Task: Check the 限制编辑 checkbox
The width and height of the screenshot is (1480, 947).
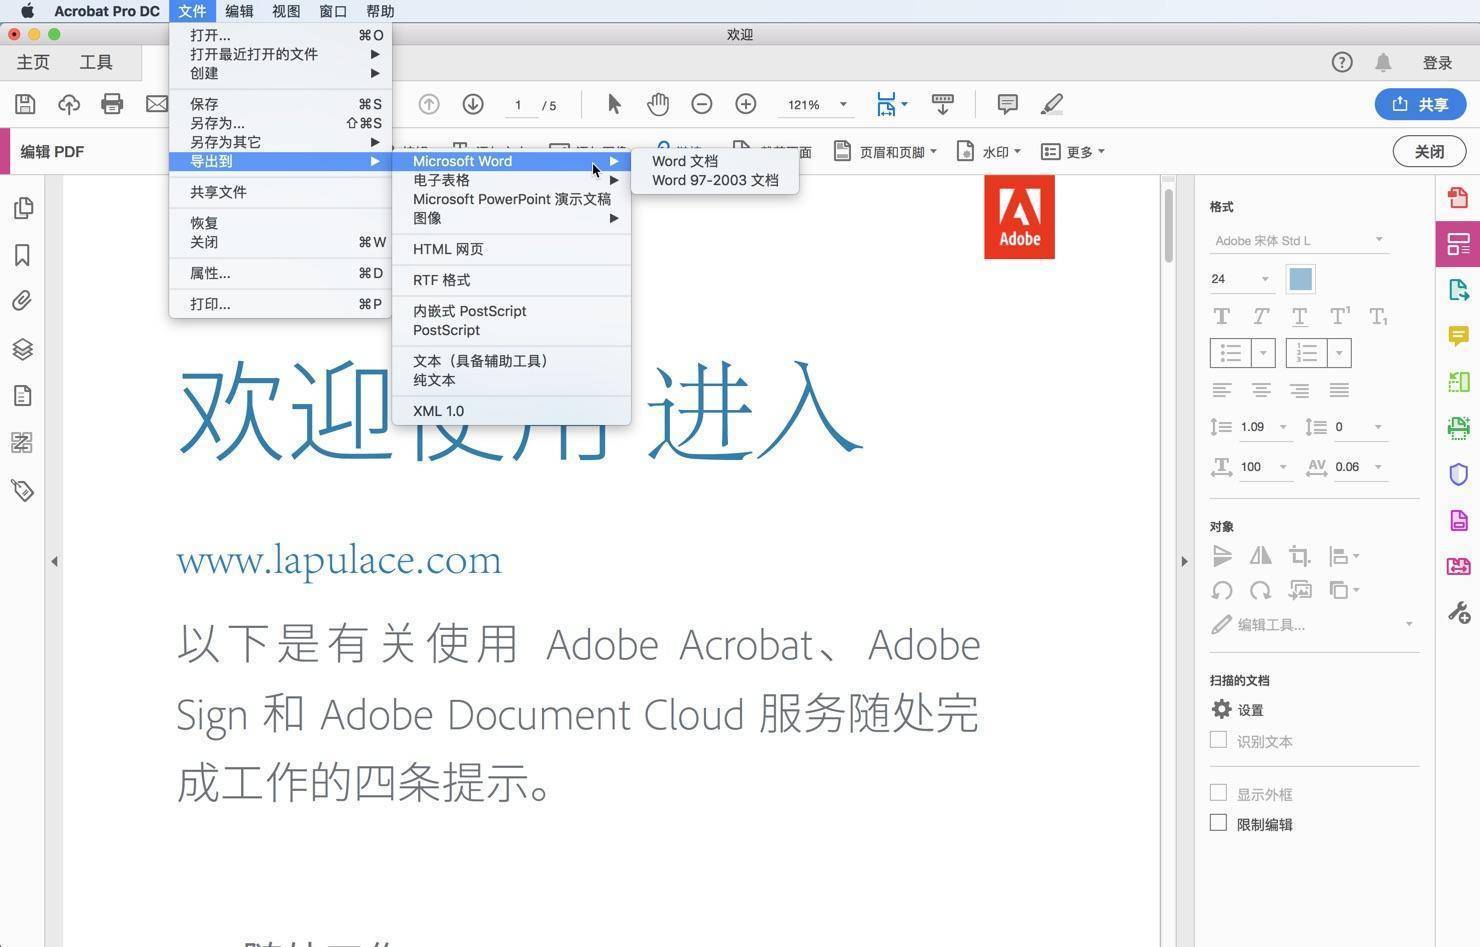Action: (1218, 823)
